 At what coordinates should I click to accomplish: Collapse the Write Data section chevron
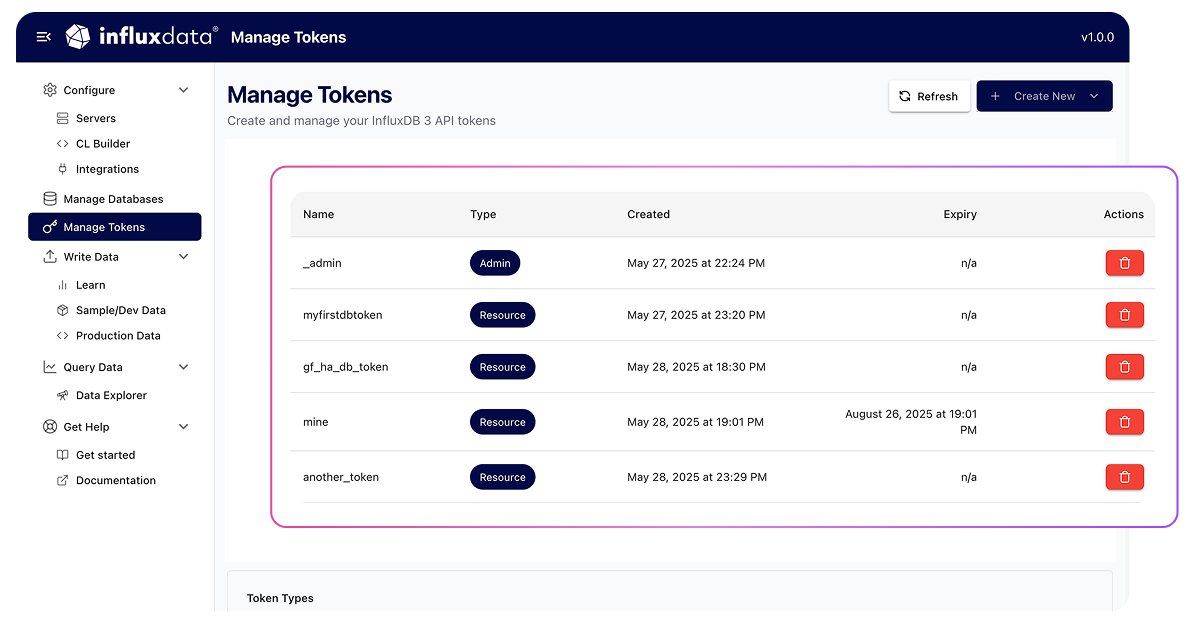pos(184,257)
